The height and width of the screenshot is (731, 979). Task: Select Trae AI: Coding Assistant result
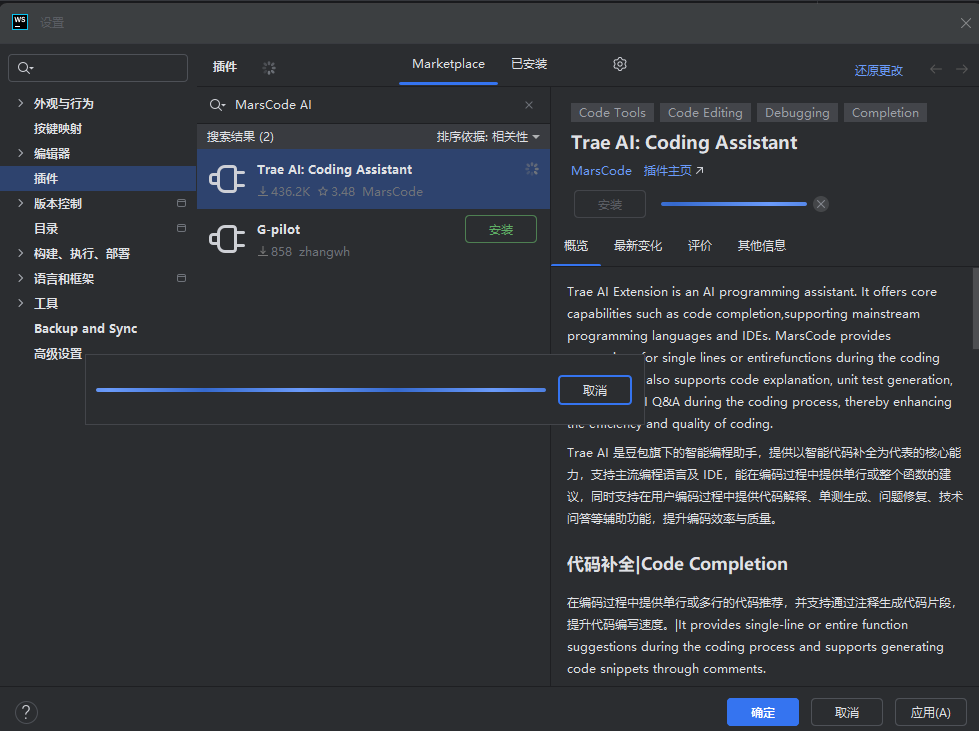373,179
